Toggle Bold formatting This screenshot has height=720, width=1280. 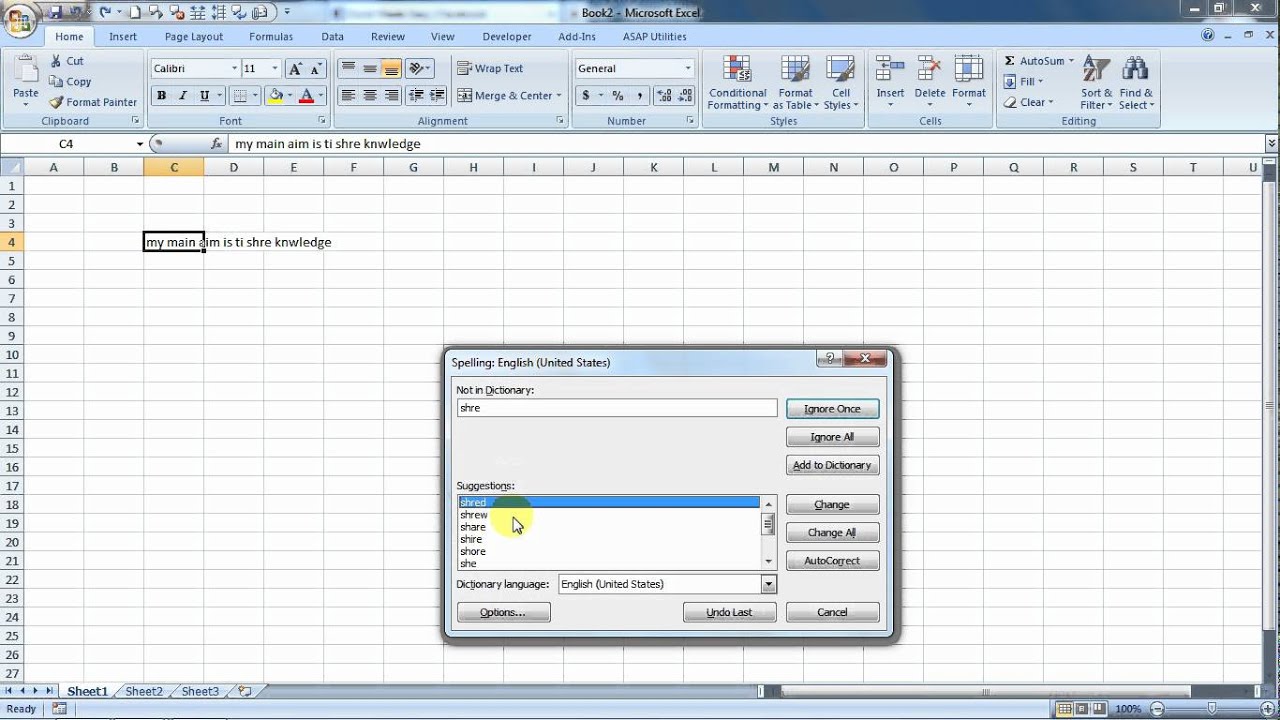click(x=161, y=96)
